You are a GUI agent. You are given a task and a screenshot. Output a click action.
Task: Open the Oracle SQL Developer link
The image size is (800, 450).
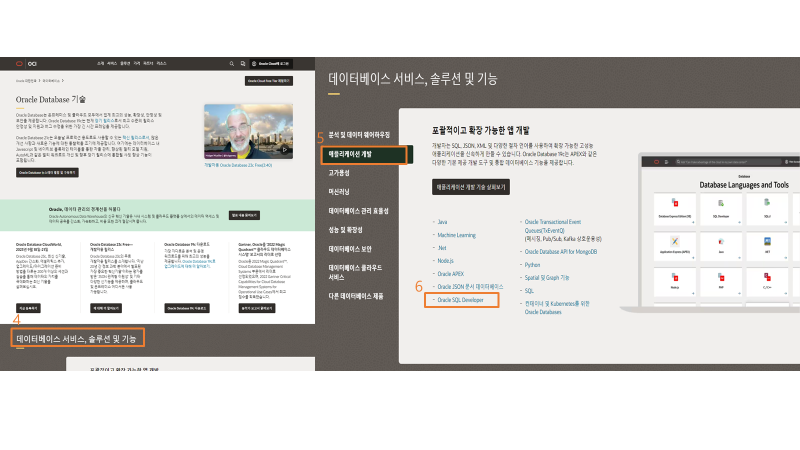coord(460,300)
